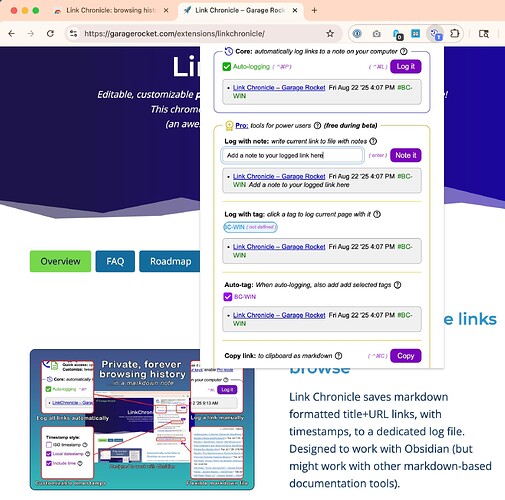505x500 pixels.
Task: Select the Link Chronicle – Garage Rocket tab
Action: [240, 10]
